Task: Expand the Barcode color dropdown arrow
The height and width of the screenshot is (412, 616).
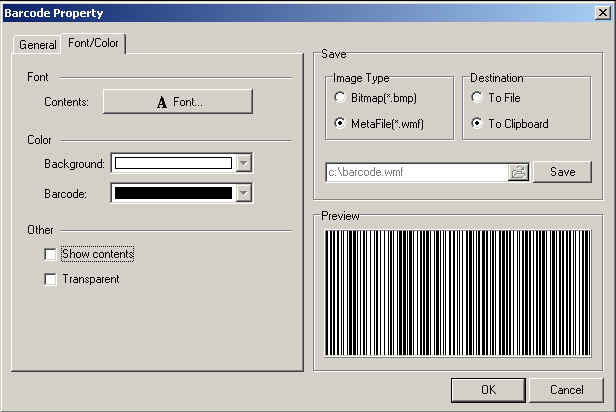Action: point(243,194)
